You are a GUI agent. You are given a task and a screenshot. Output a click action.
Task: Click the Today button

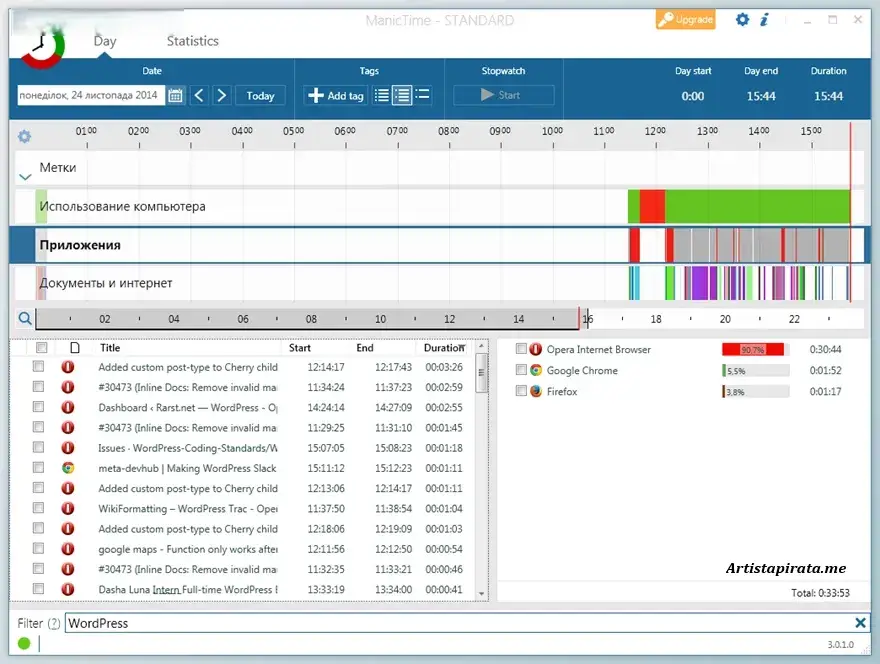tap(260, 96)
